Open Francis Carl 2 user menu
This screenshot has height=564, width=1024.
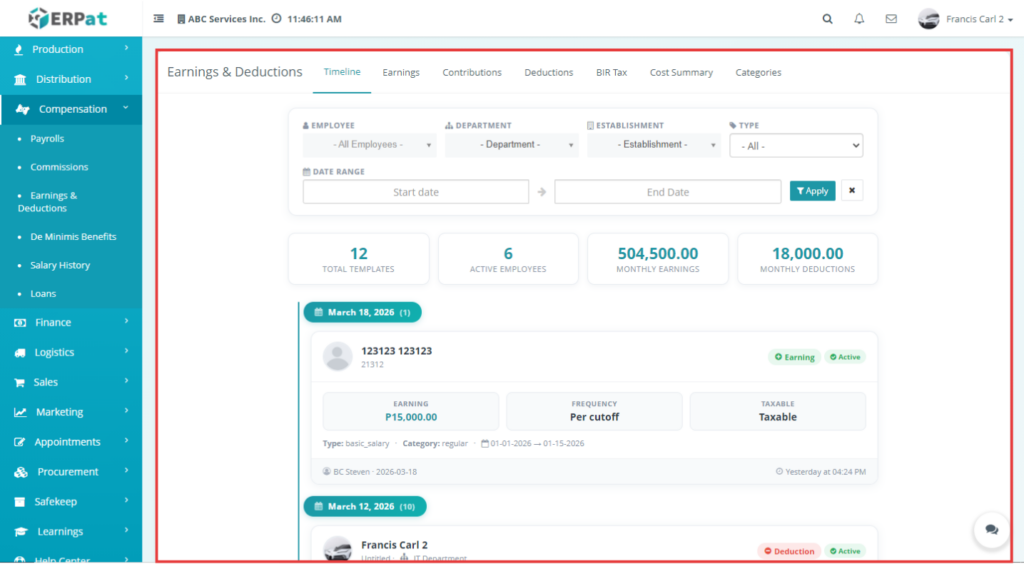click(965, 19)
